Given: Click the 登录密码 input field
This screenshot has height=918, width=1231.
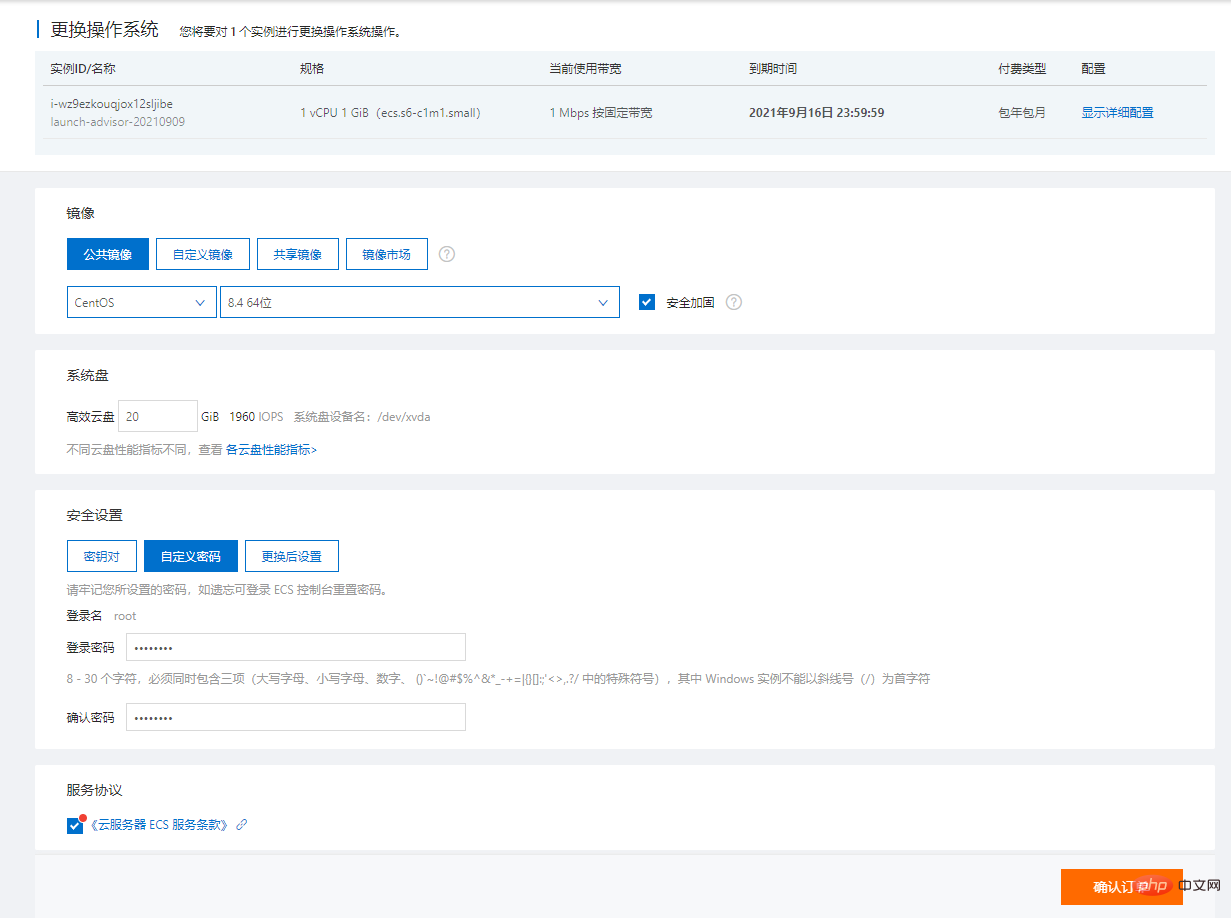Looking at the screenshot, I should point(296,647).
